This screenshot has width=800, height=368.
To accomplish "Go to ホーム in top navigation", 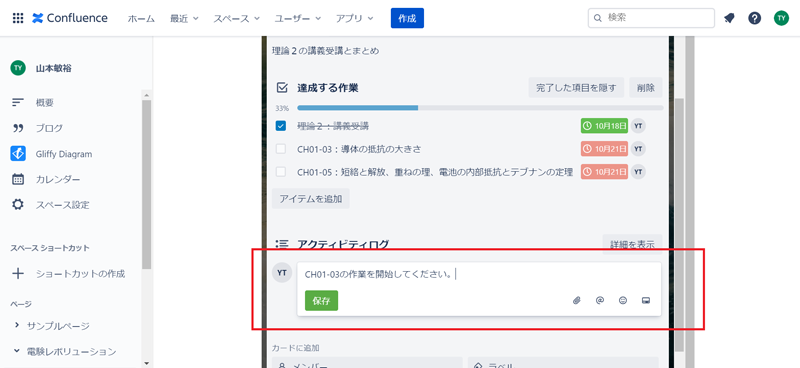I will pyautogui.click(x=141, y=18).
